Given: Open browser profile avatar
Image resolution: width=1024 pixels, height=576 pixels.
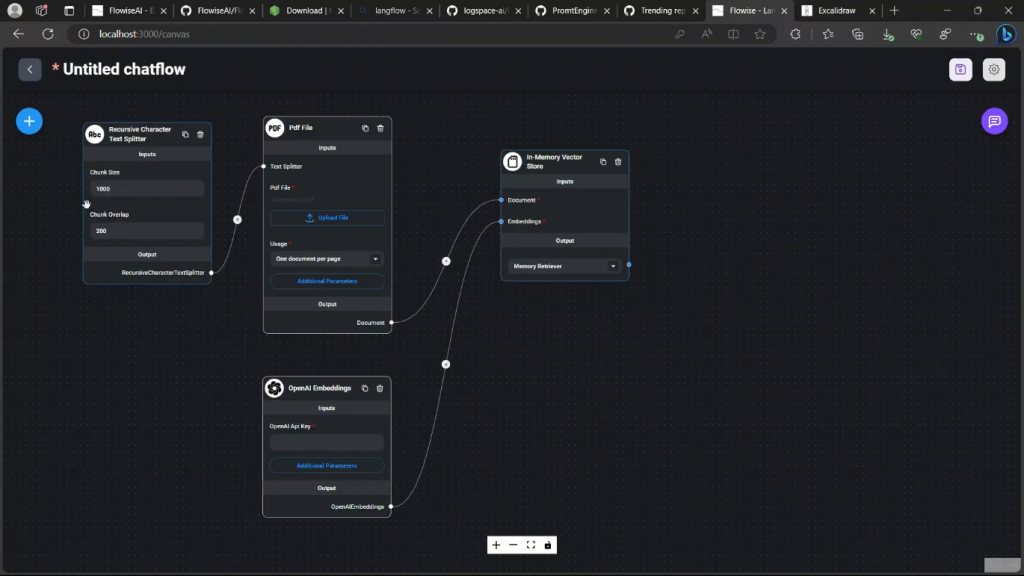Looking at the screenshot, I should tap(14, 10).
